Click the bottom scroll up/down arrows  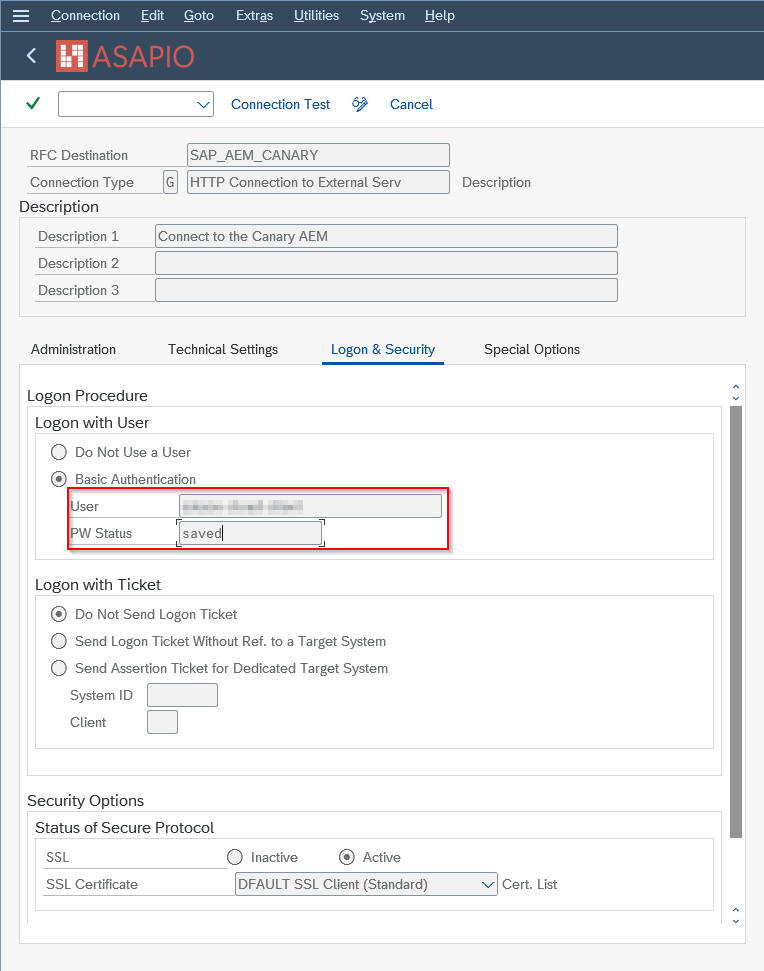(x=736, y=915)
